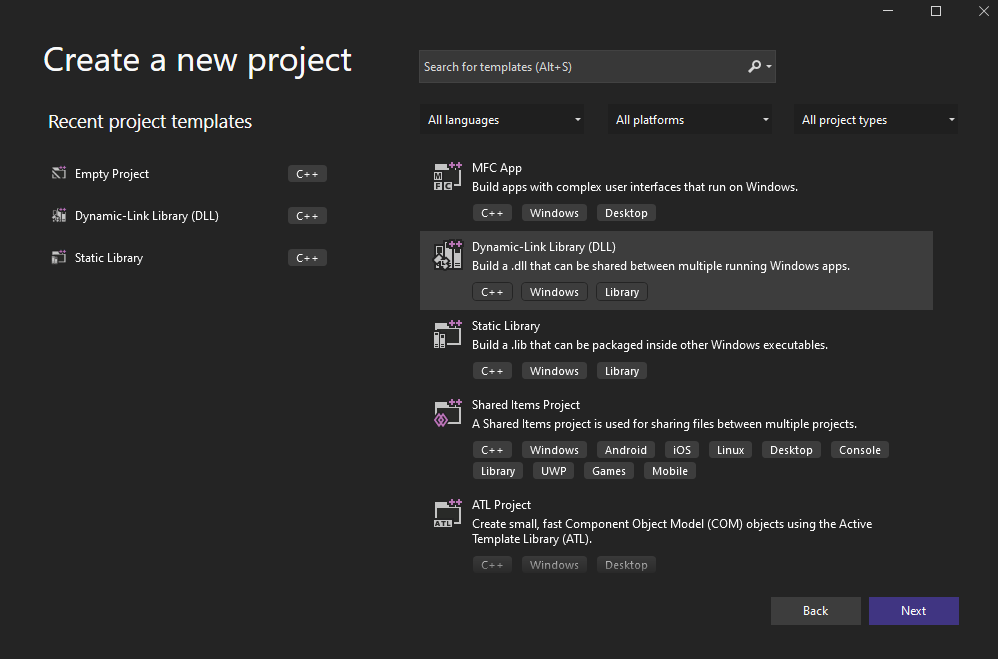998x659 pixels.
Task: Click the recent Empty Project icon
Action: tap(59, 173)
